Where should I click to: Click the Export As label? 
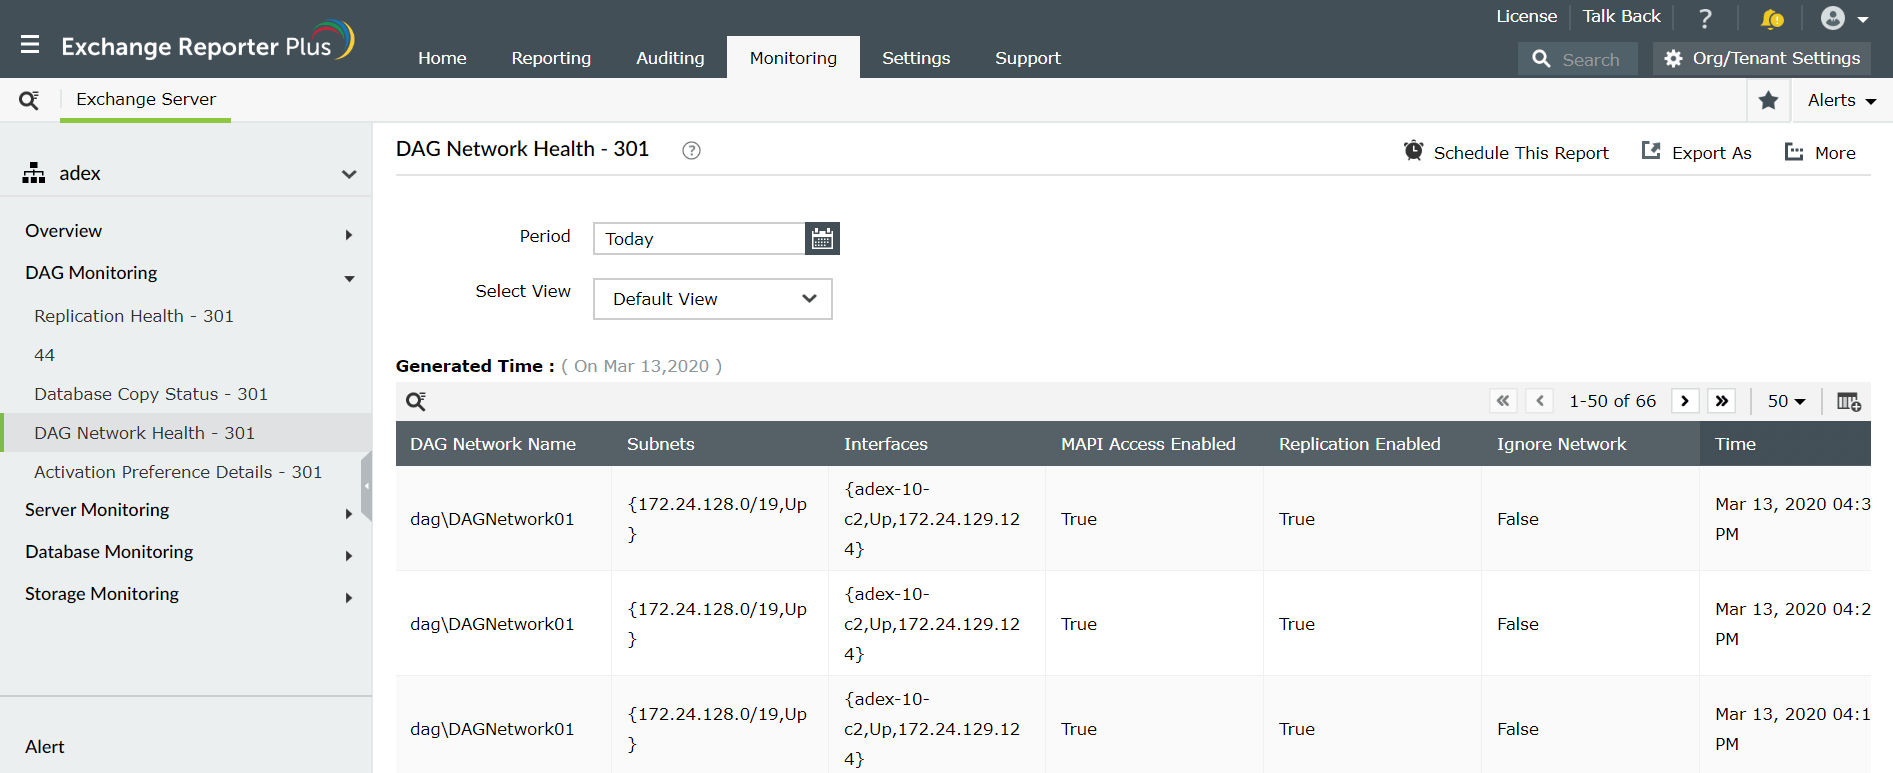pyautogui.click(x=1712, y=153)
